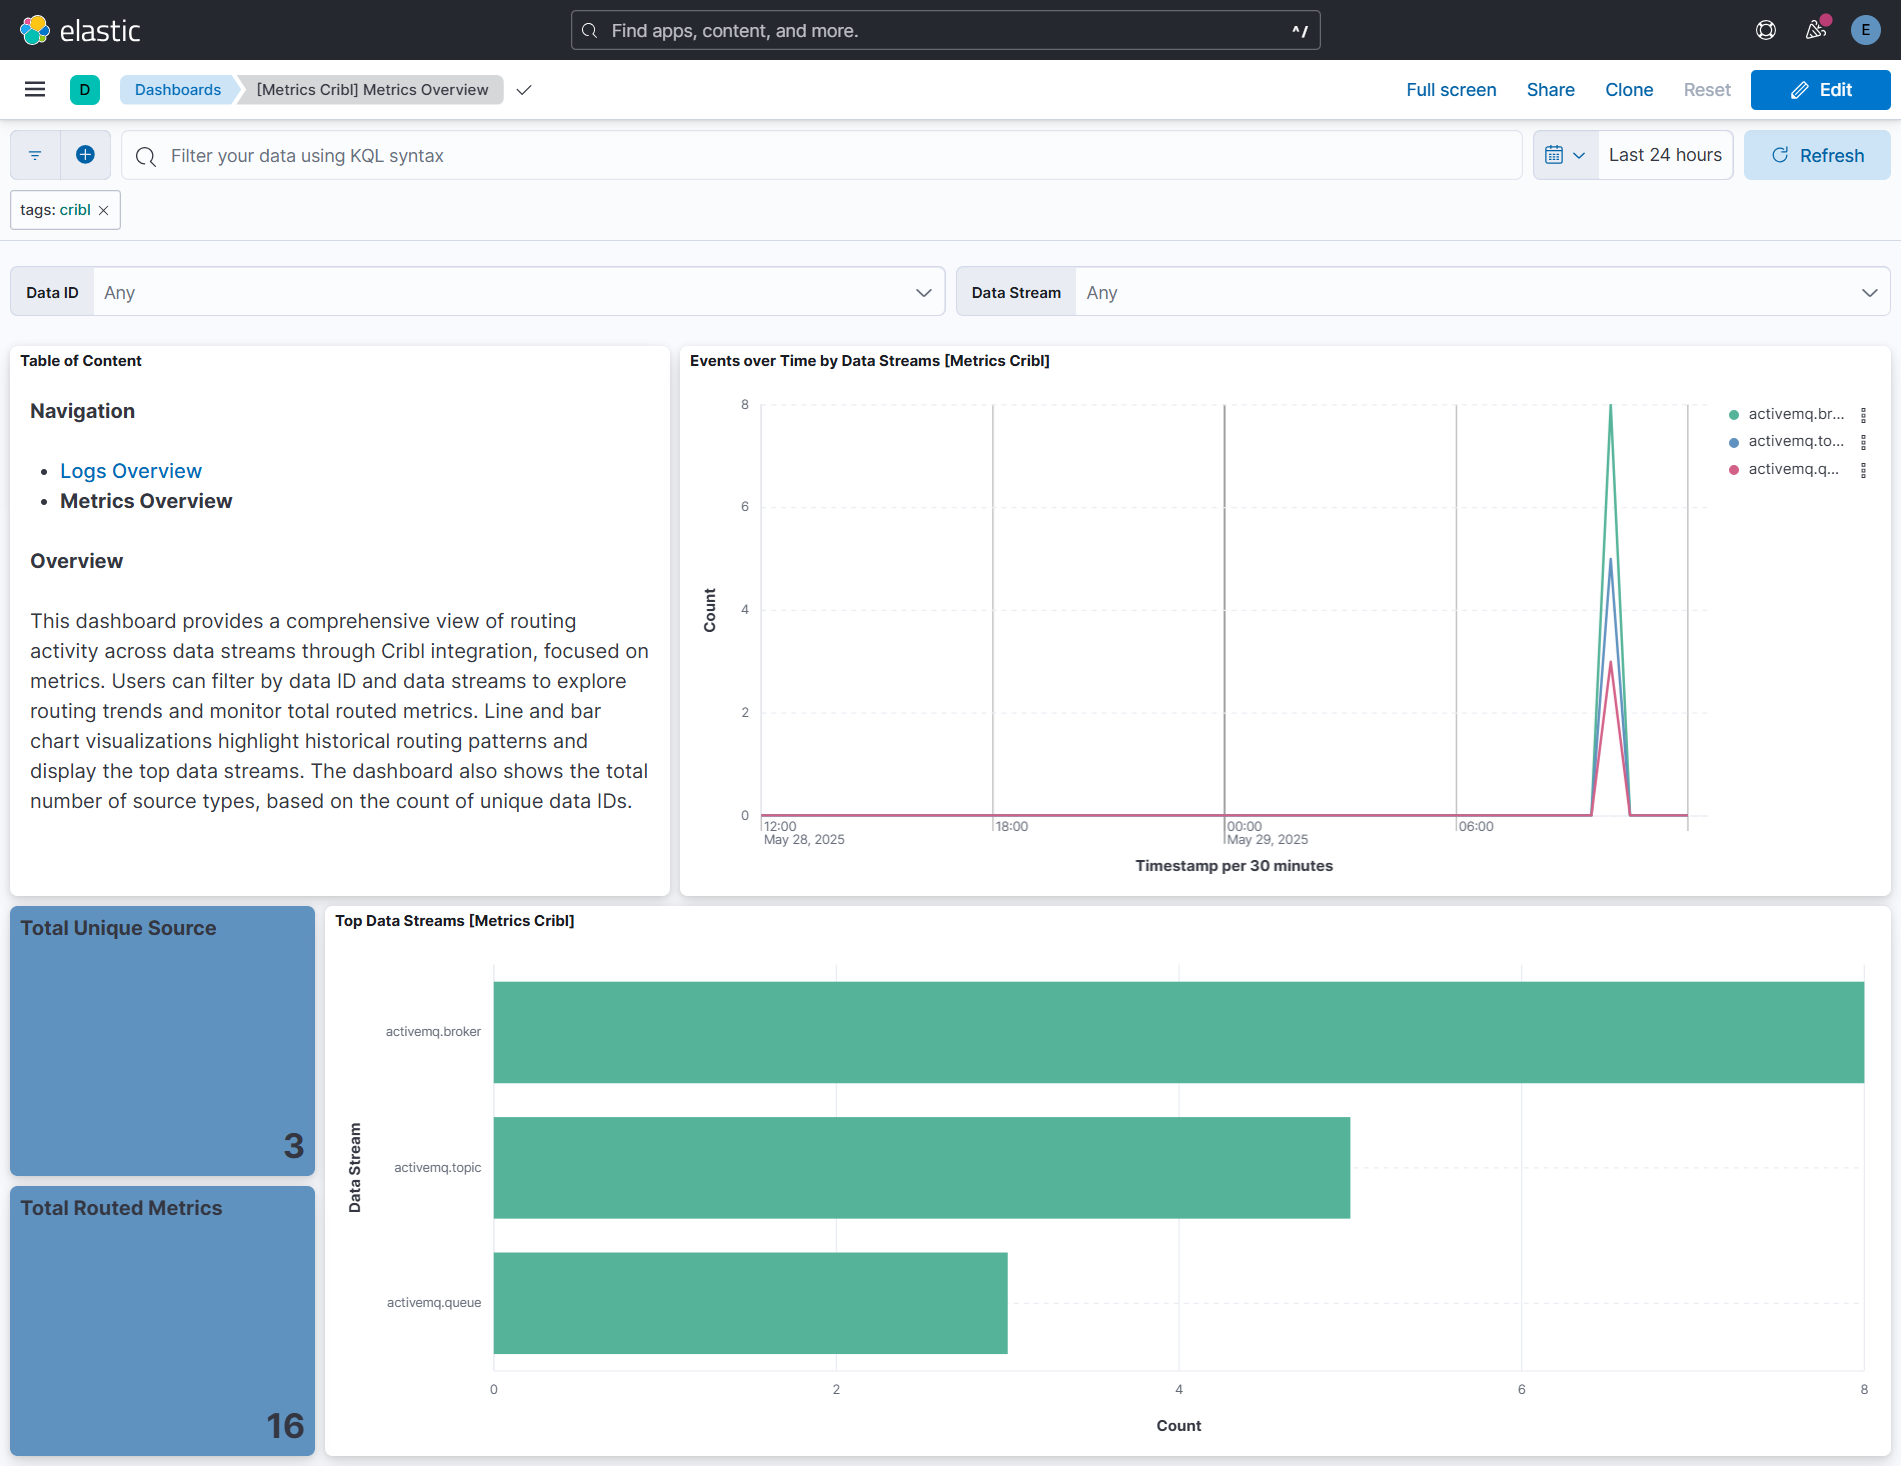
Task: Open the newsfeed notifications icon
Action: pyautogui.click(x=1816, y=30)
